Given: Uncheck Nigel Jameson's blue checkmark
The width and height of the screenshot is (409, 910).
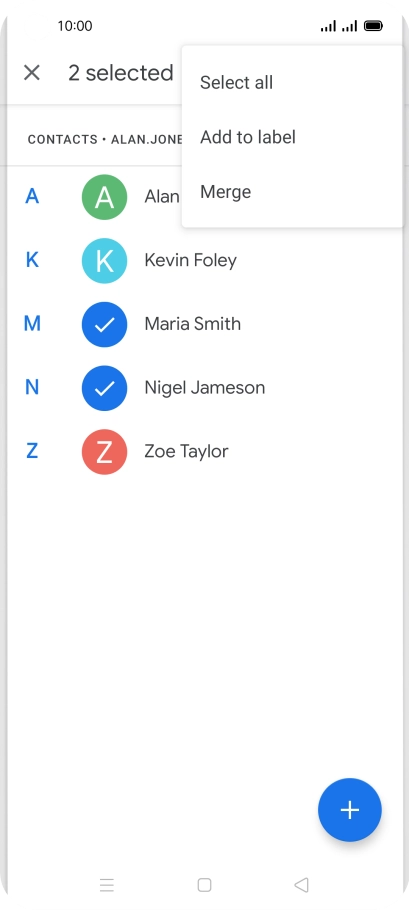Looking at the screenshot, I should coord(104,388).
